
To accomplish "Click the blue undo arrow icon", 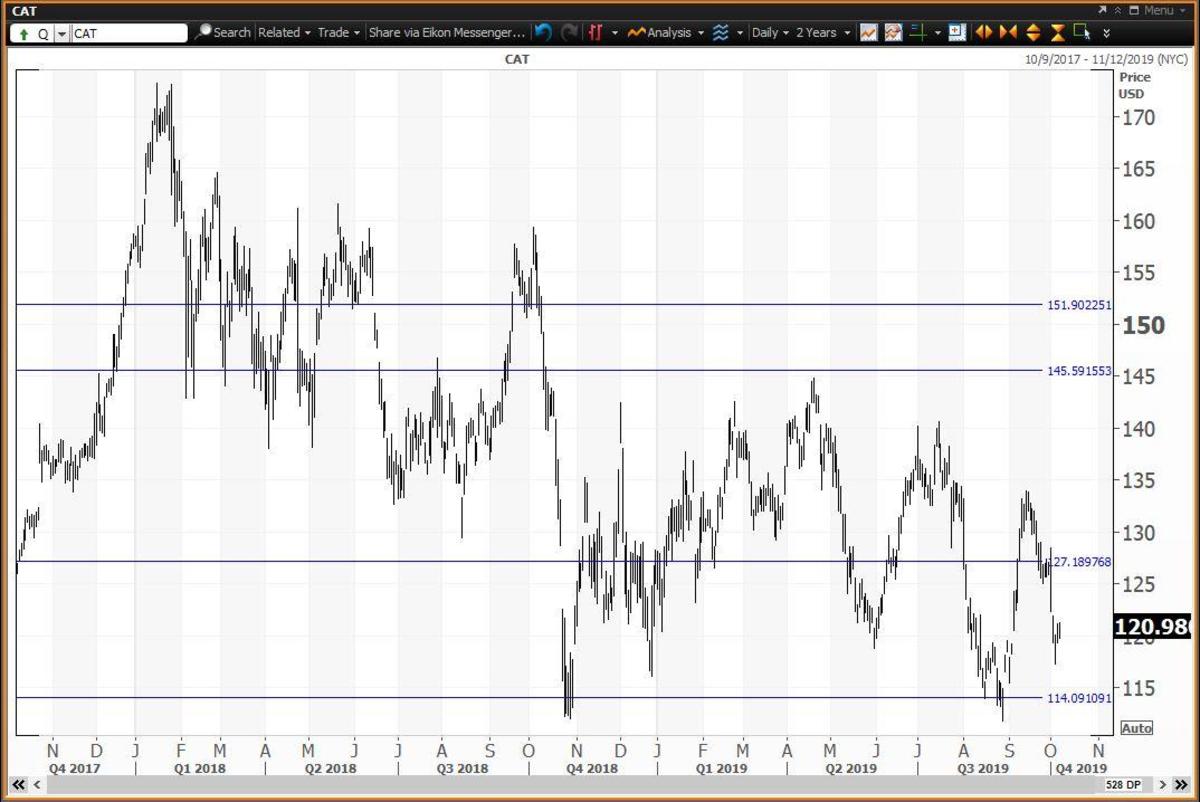I will [x=543, y=33].
